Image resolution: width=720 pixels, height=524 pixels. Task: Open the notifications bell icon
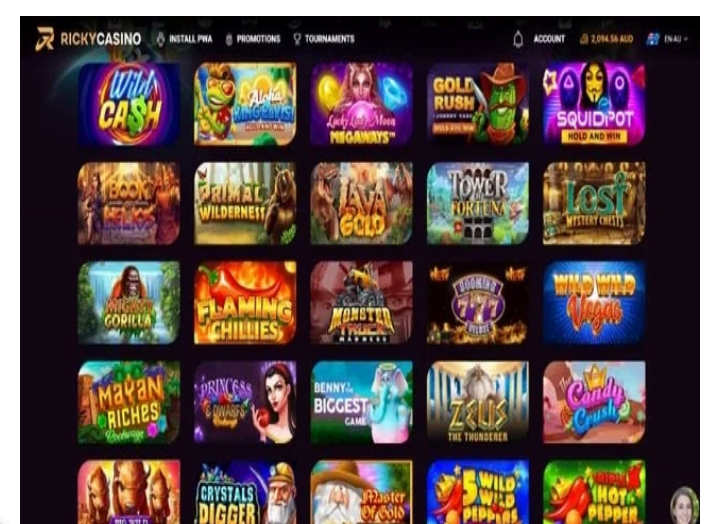pyautogui.click(x=518, y=39)
